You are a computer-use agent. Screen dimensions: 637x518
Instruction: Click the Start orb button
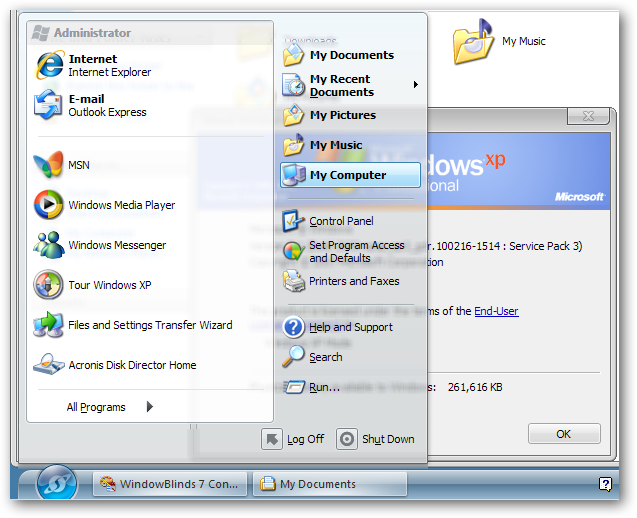pos(57,484)
